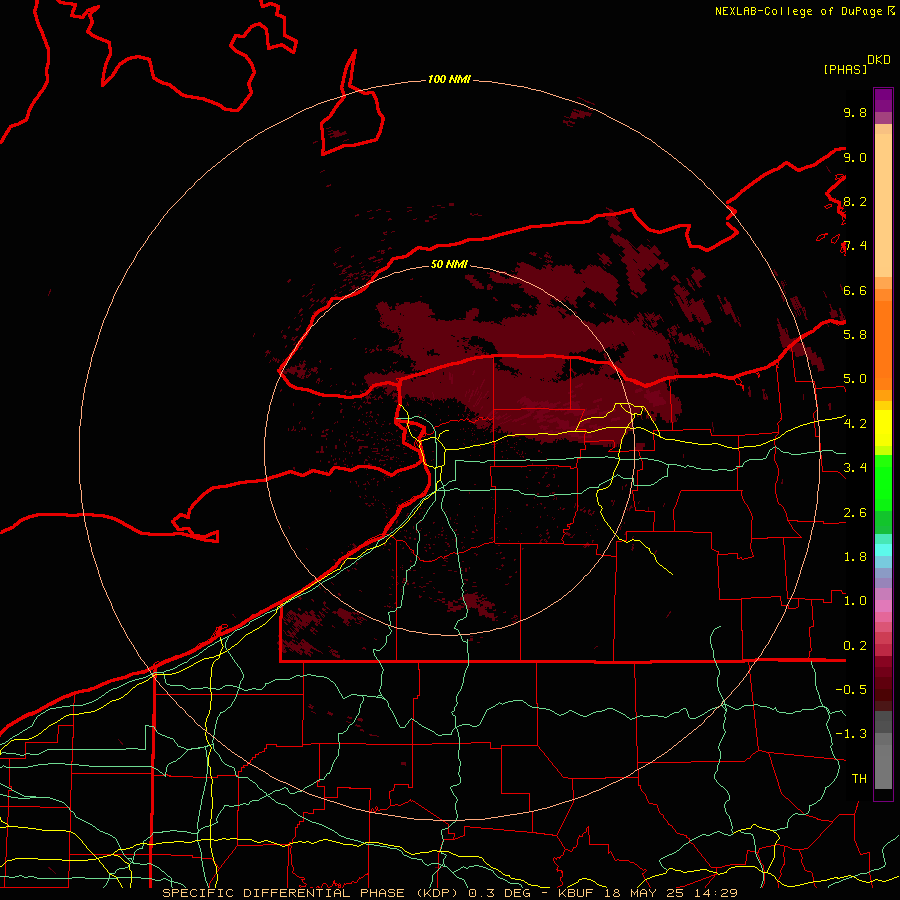
Task: Pick the cyan color bar segment
Action: coord(883,550)
